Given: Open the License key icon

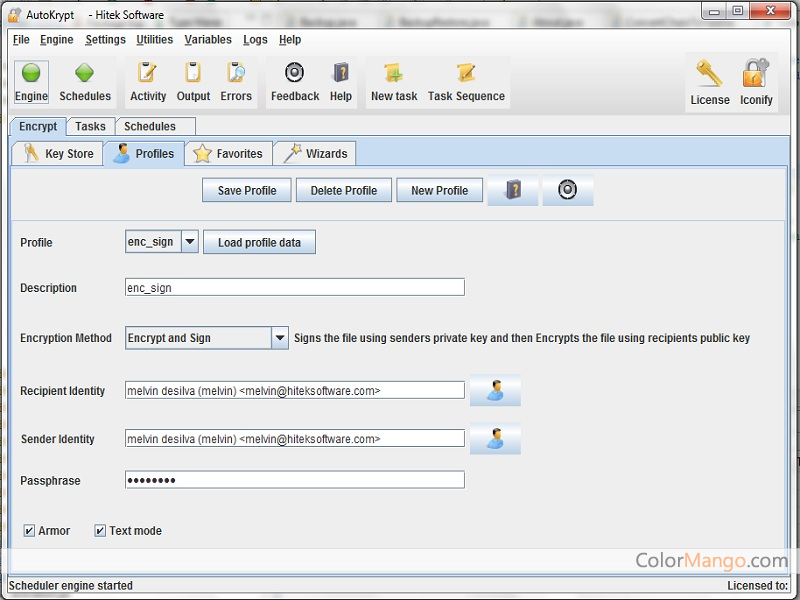Looking at the screenshot, I should [710, 82].
